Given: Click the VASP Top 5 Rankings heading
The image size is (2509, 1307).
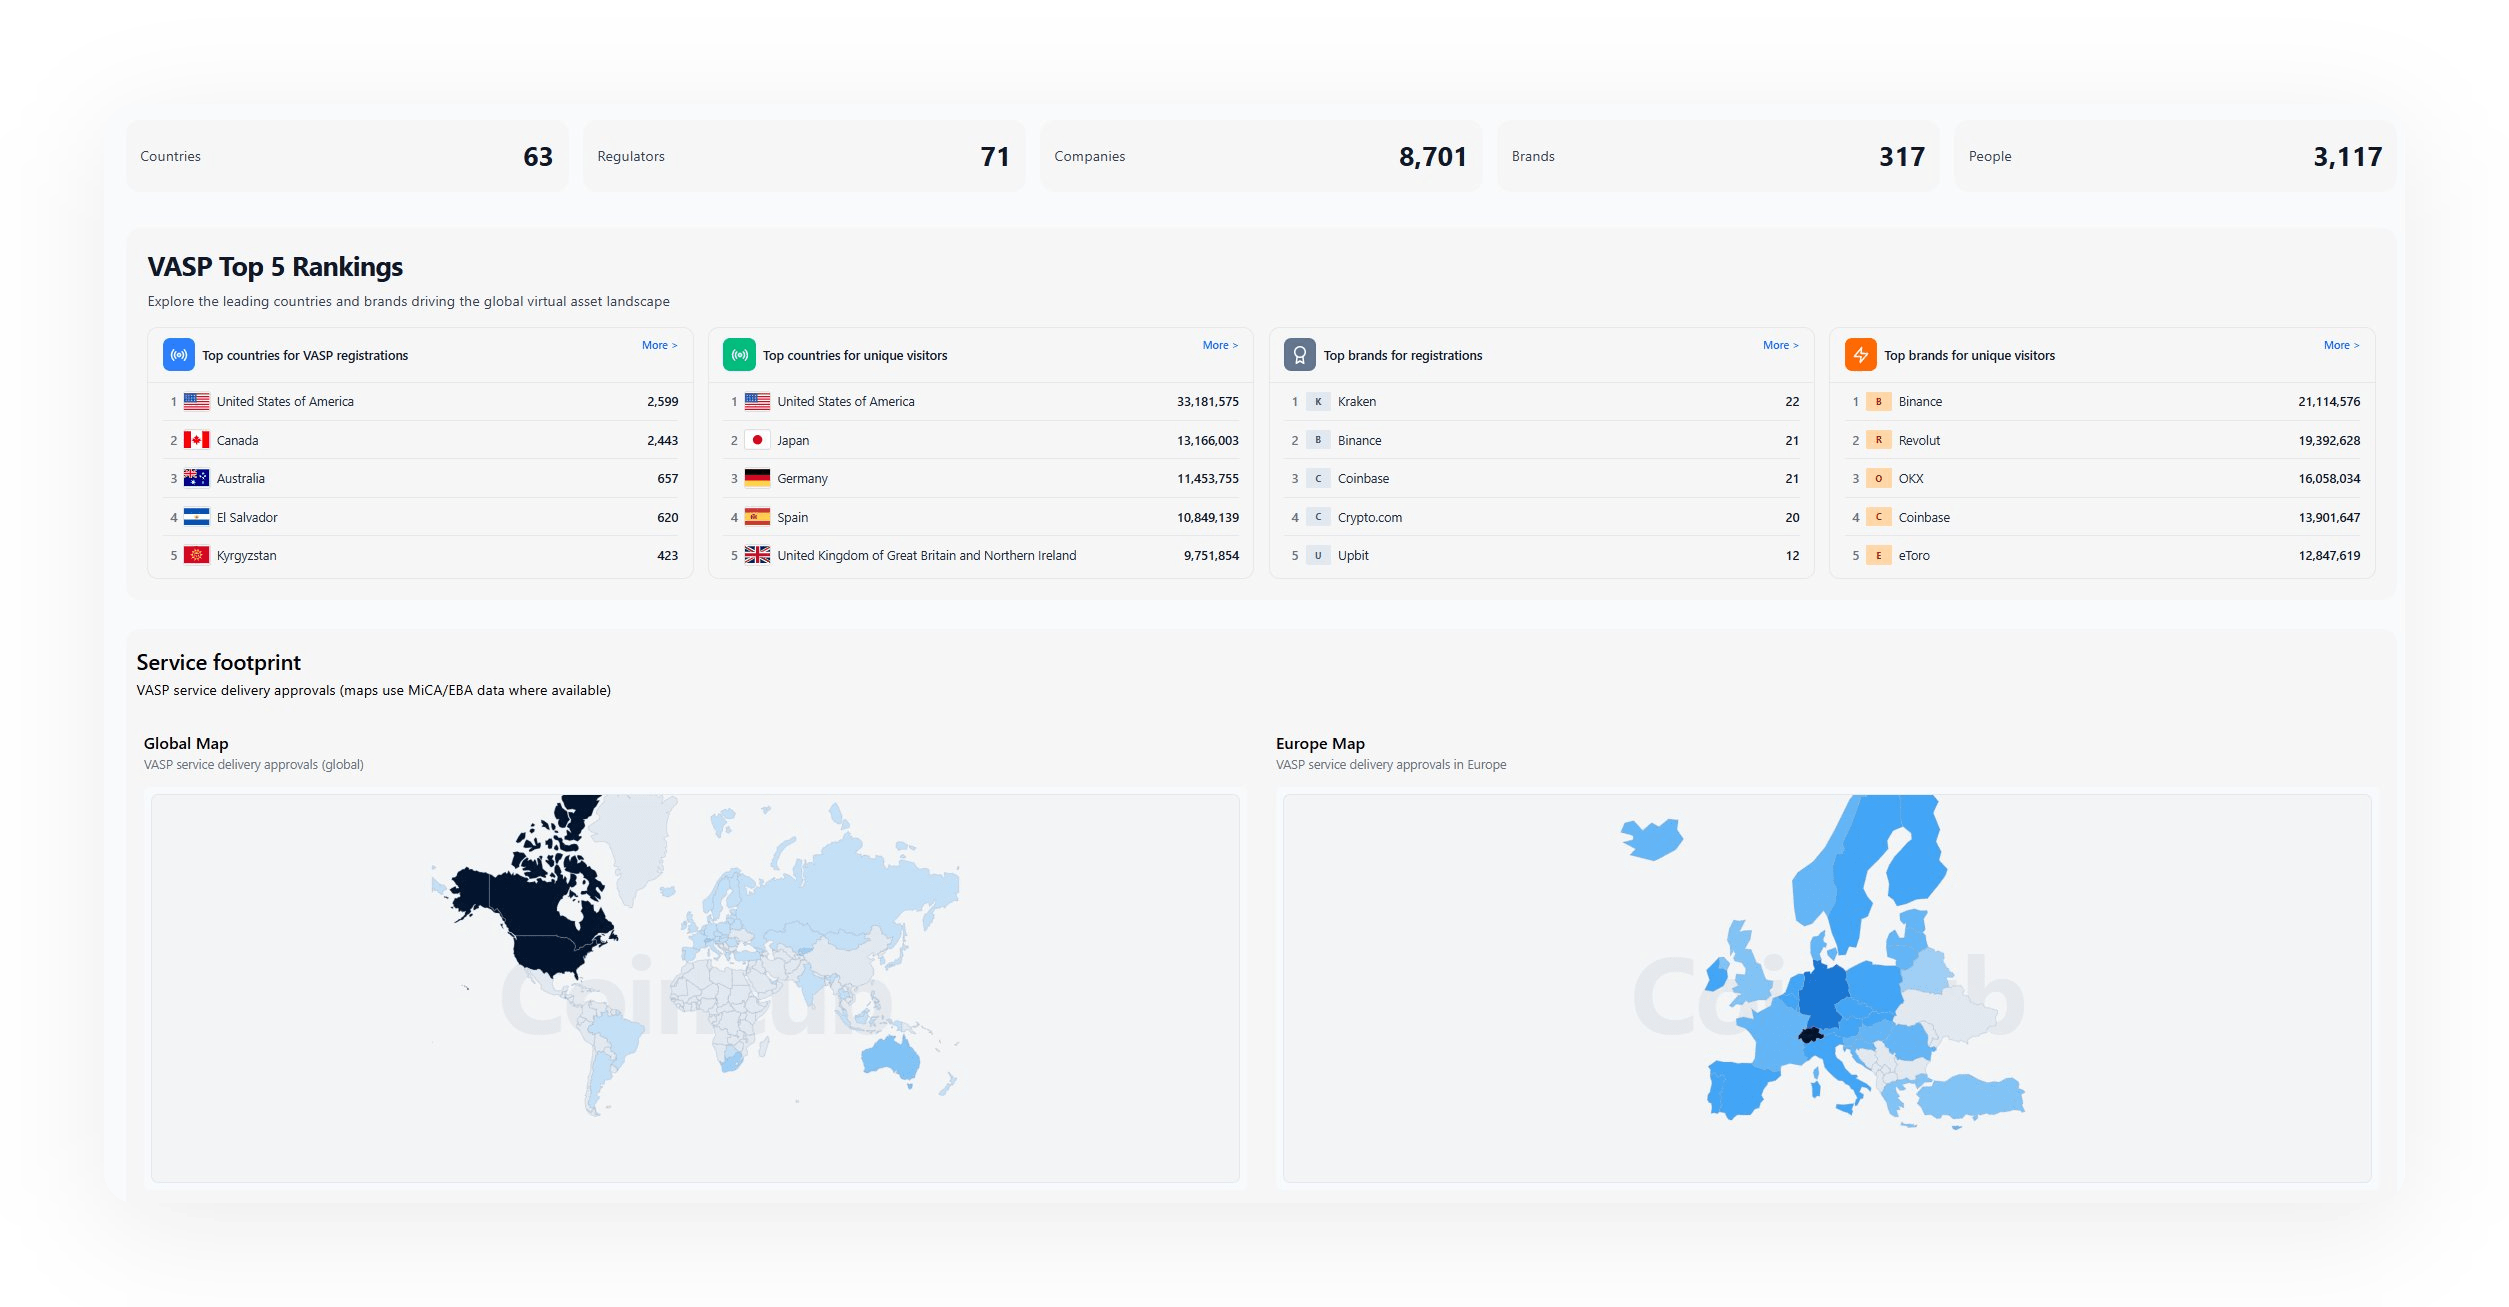Looking at the screenshot, I should 275,267.
